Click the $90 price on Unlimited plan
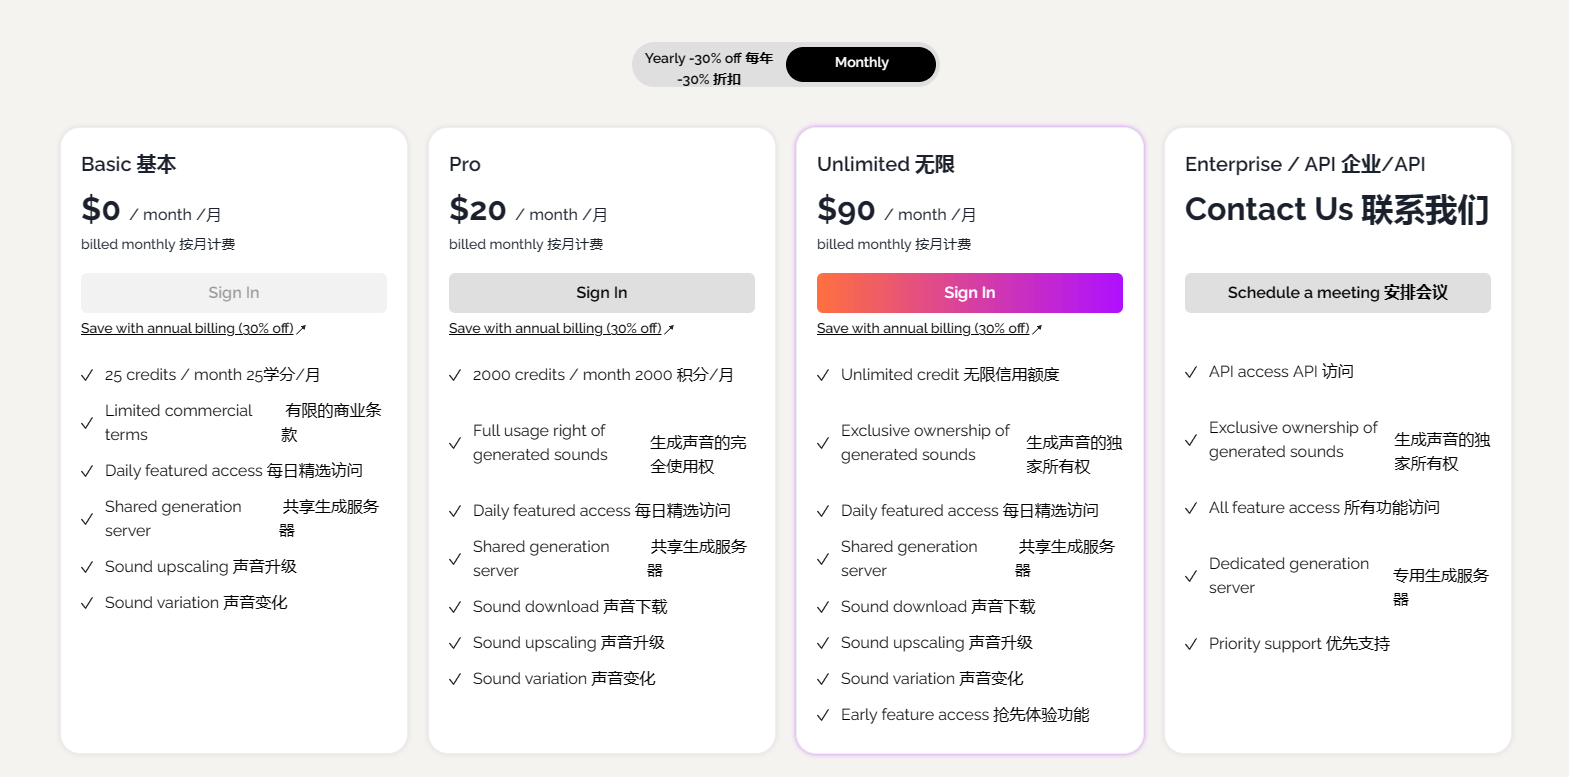Image resolution: width=1569 pixels, height=777 pixels. pos(848,211)
